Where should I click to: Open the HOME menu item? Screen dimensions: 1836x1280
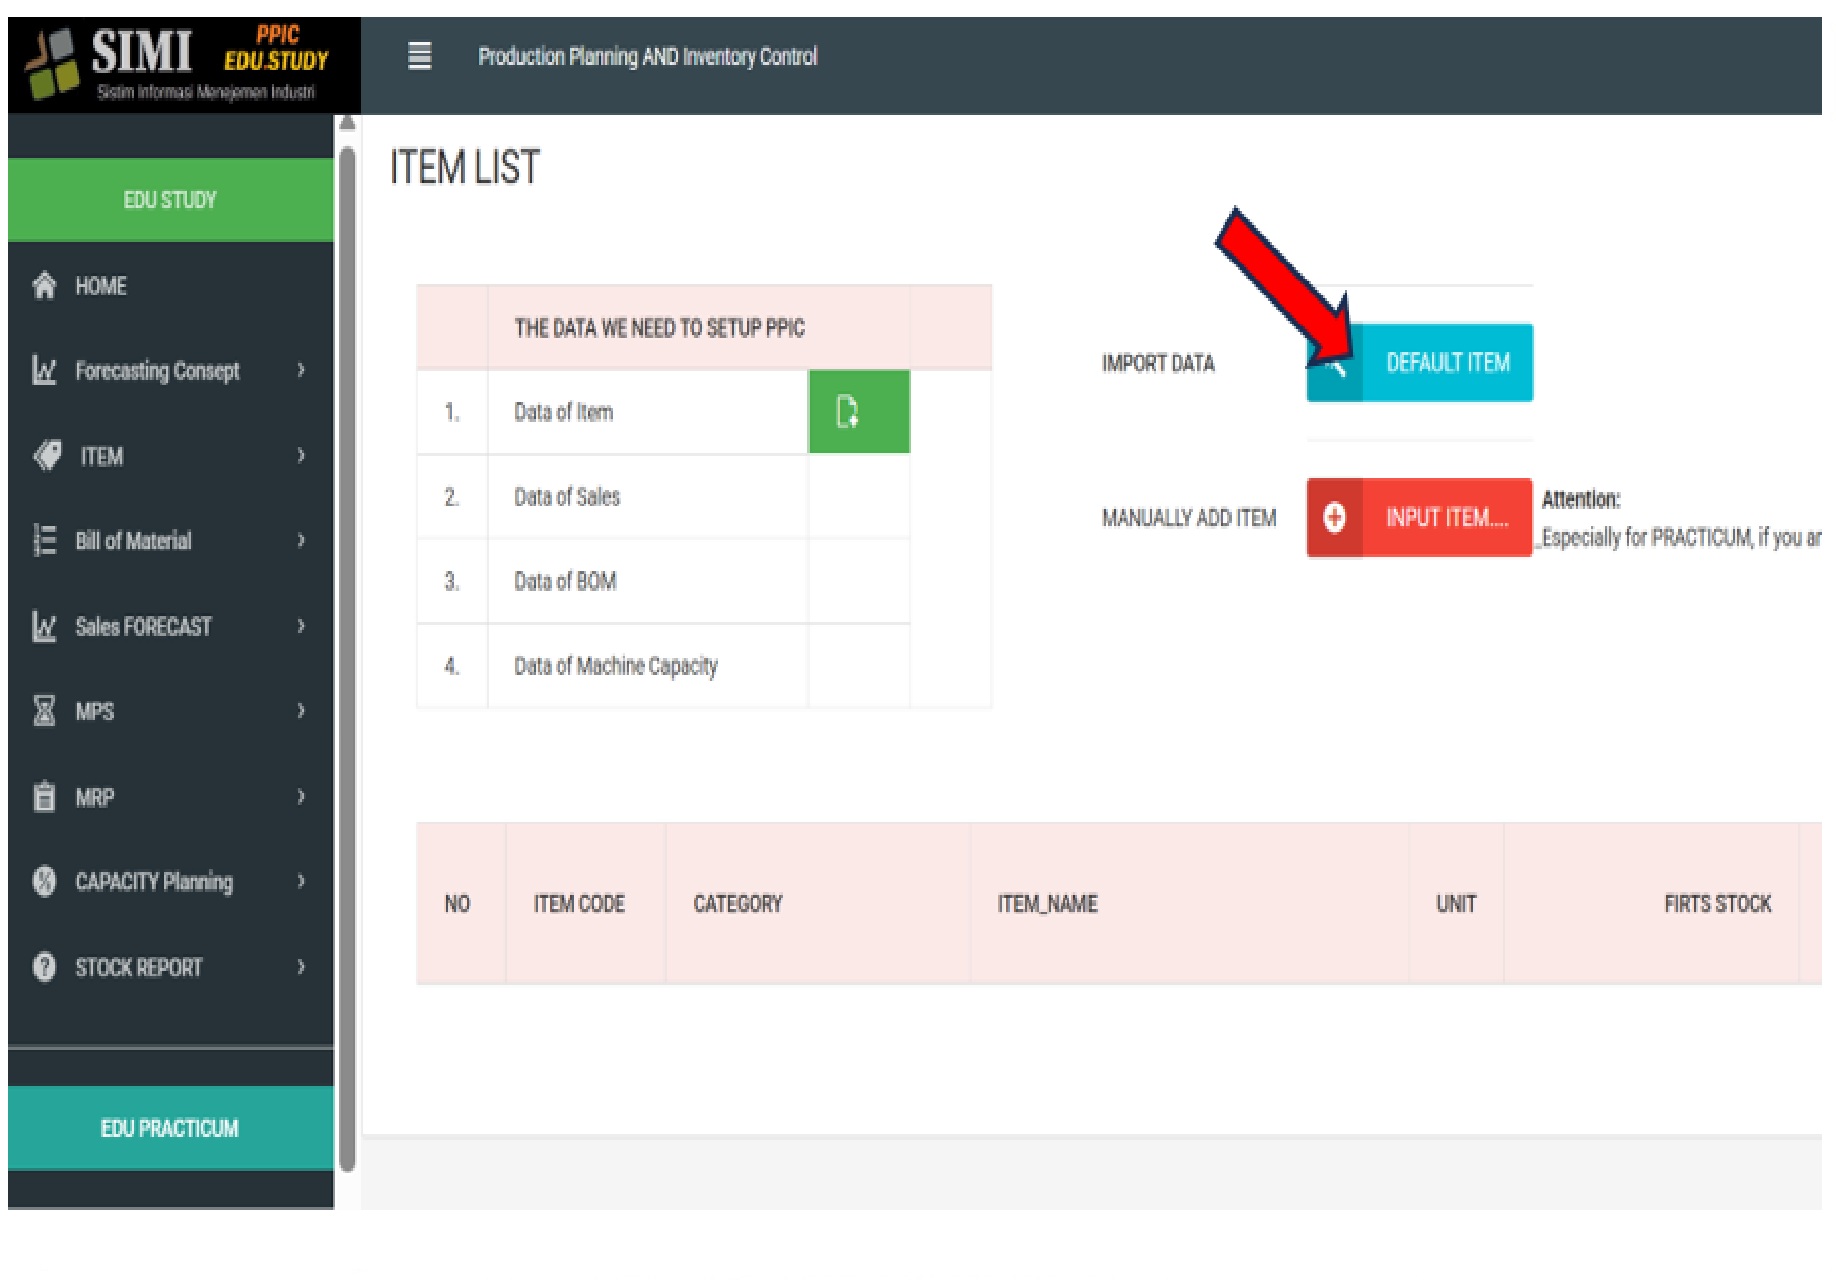[x=101, y=286]
